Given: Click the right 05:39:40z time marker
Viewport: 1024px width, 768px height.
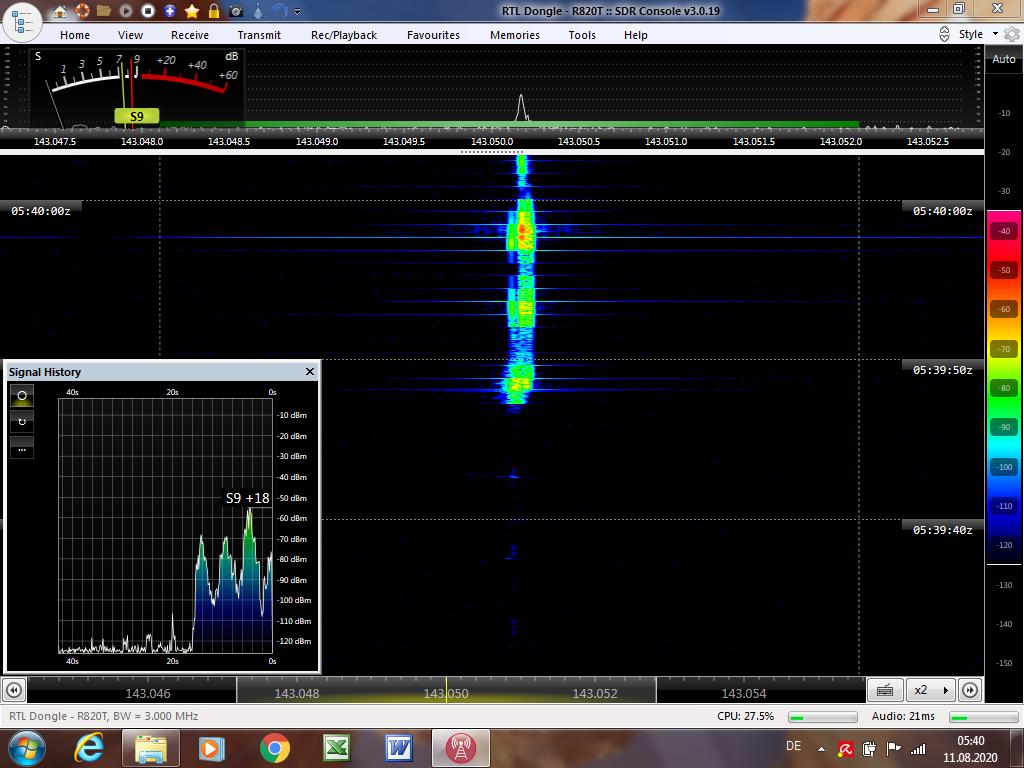Looking at the screenshot, I should [x=942, y=530].
